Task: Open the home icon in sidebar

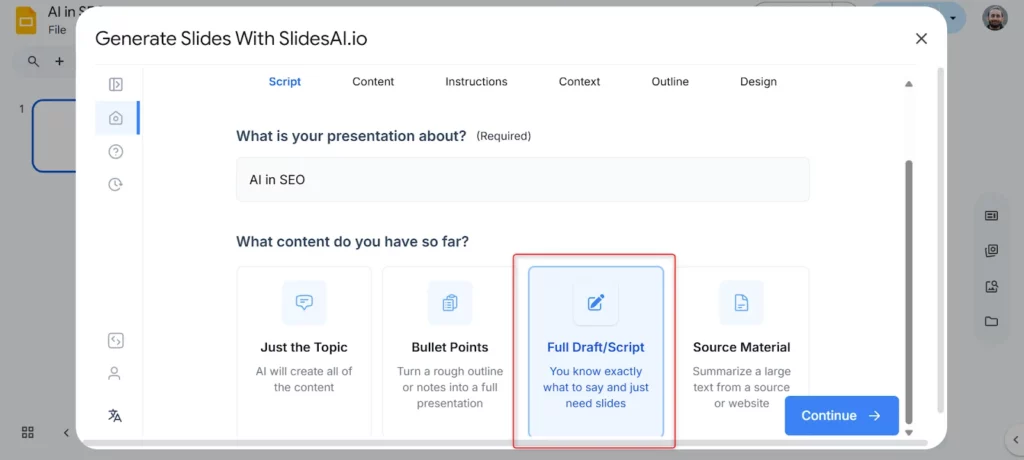Action: pos(116,118)
